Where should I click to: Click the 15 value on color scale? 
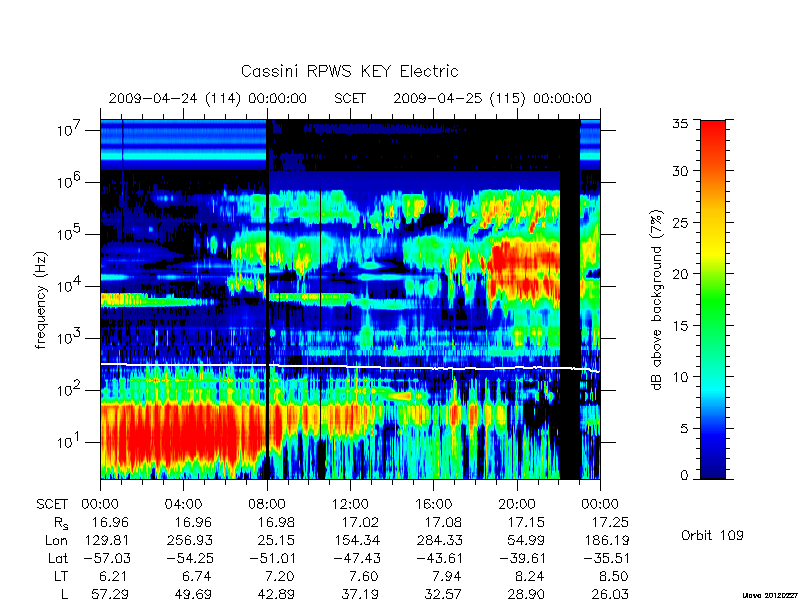tap(680, 326)
